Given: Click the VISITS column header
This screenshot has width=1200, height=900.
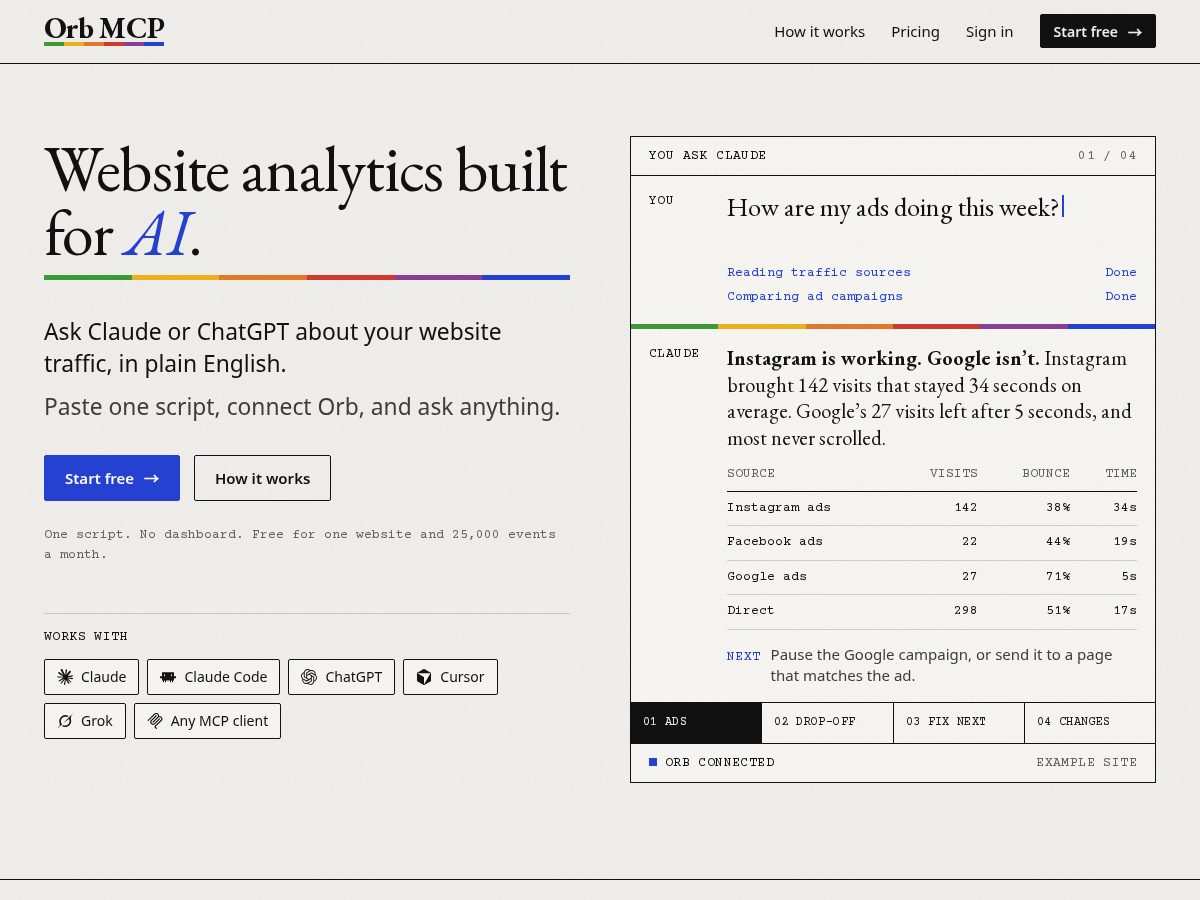Looking at the screenshot, I should [954, 473].
